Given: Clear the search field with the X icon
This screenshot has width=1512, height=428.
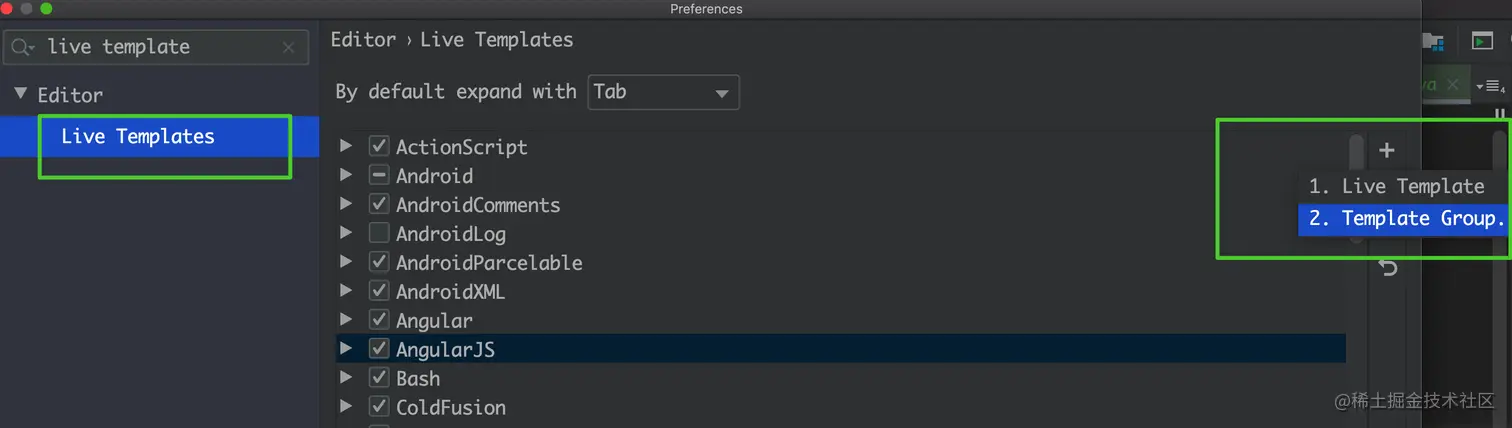Looking at the screenshot, I should pyautogui.click(x=288, y=47).
